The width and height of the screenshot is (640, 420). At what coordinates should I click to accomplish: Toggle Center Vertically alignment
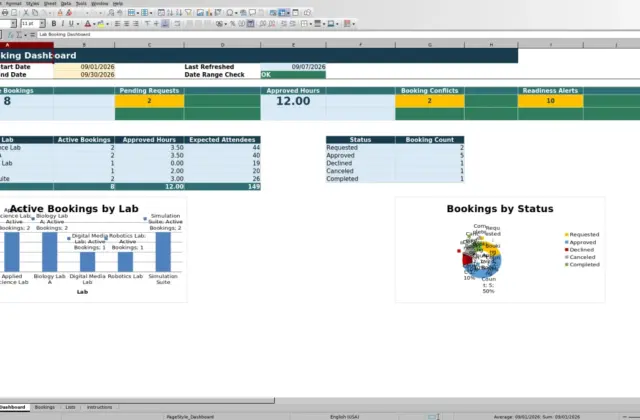[156, 24]
